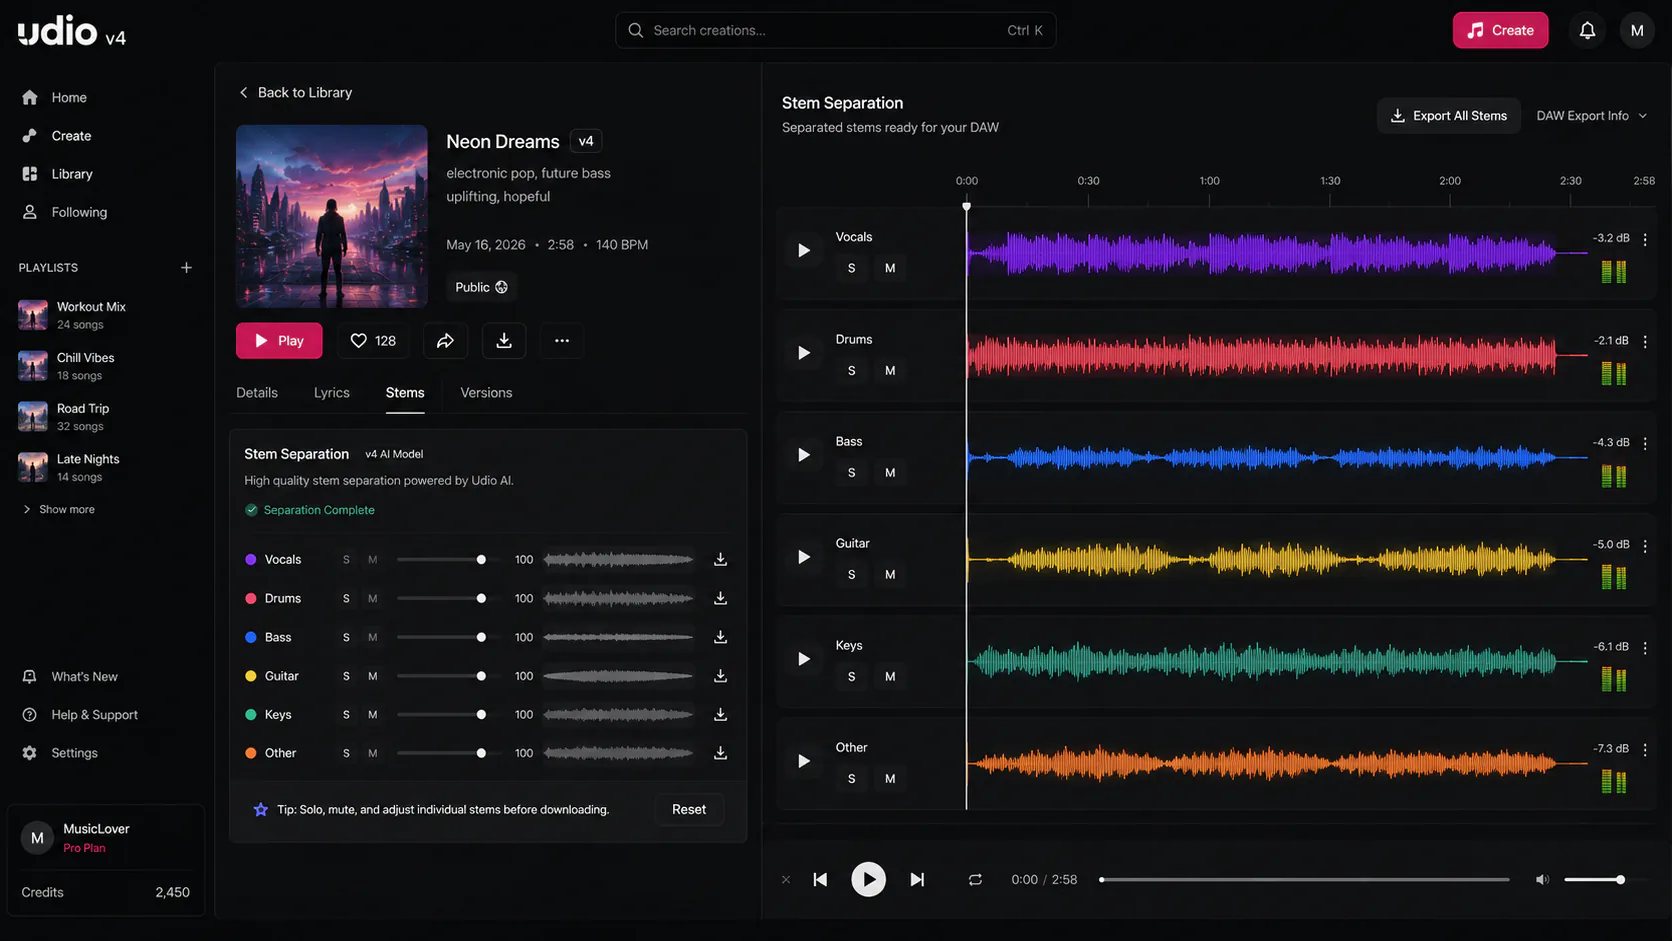Play the Vocals waveform track
Screen dimensions: 1672x941
[803, 250]
